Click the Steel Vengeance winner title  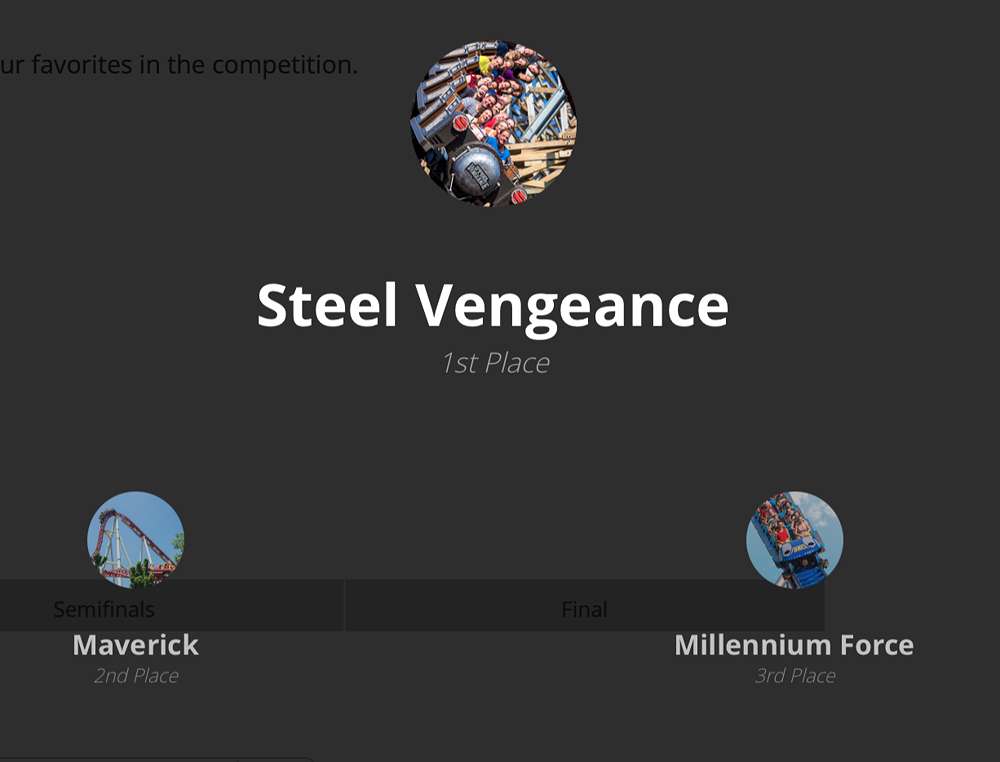click(x=493, y=306)
